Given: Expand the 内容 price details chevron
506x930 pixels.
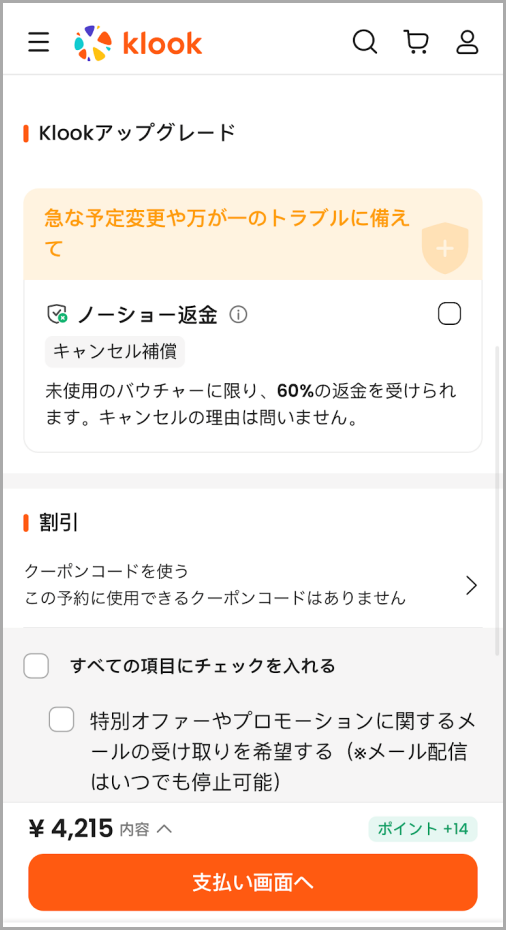Looking at the screenshot, I should tap(164, 829).
